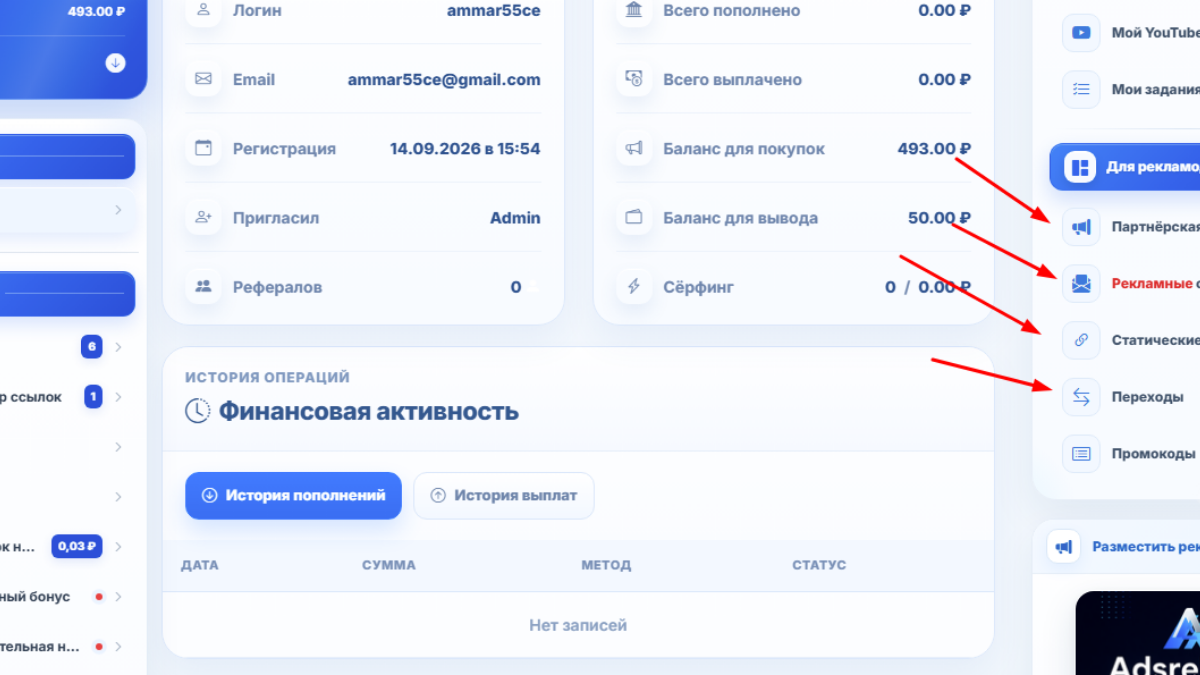The width and height of the screenshot is (1200, 675).
Task: Click the СТАТУС column header
Action: click(x=819, y=565)
